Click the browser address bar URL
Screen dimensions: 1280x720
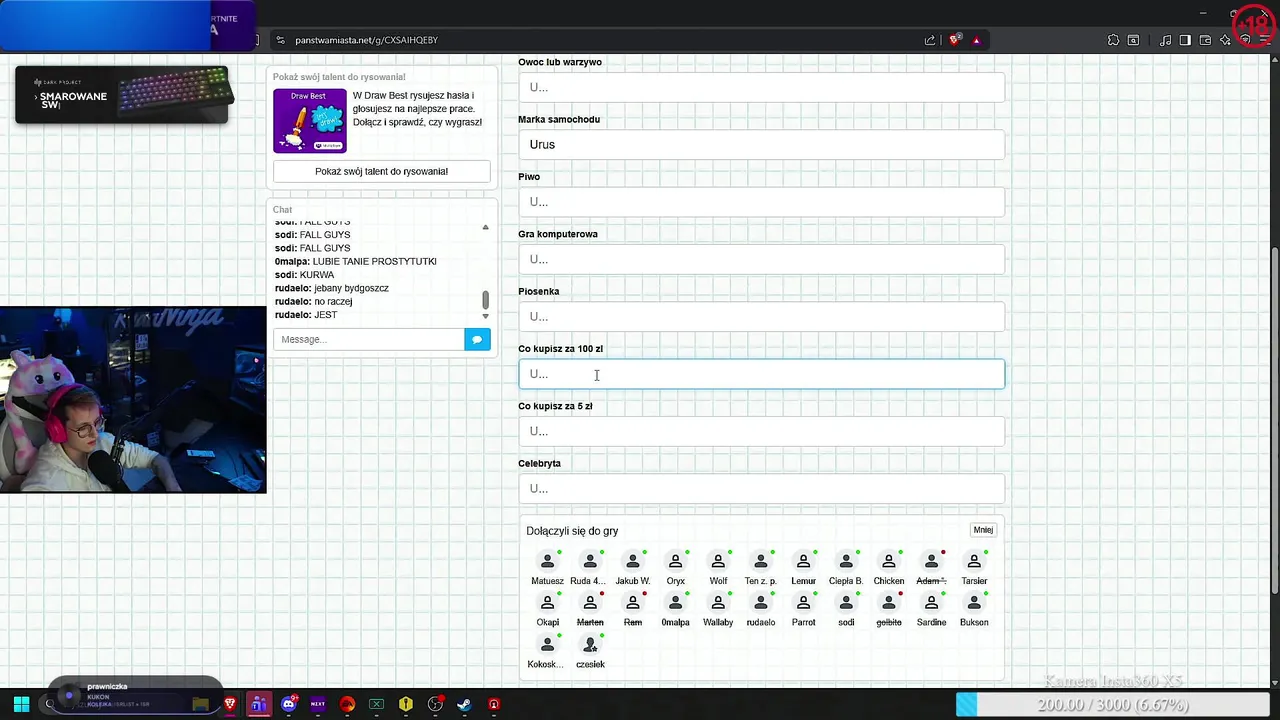pyautogui.click(x=366, y=40)
